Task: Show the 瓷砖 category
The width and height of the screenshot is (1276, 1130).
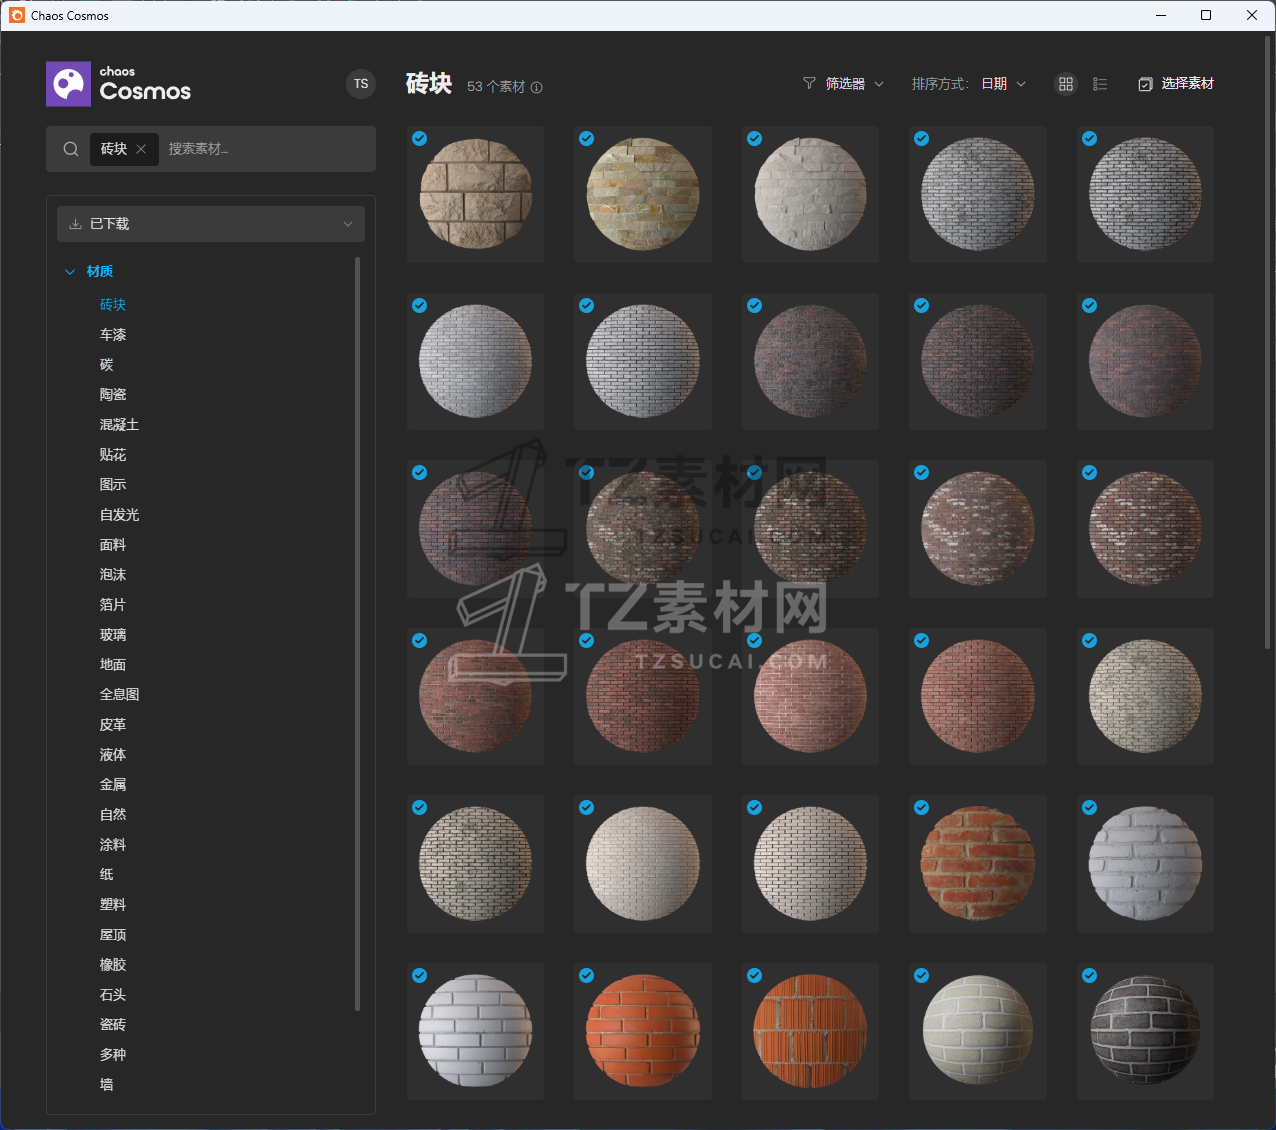Action: tap(113, 1025)
